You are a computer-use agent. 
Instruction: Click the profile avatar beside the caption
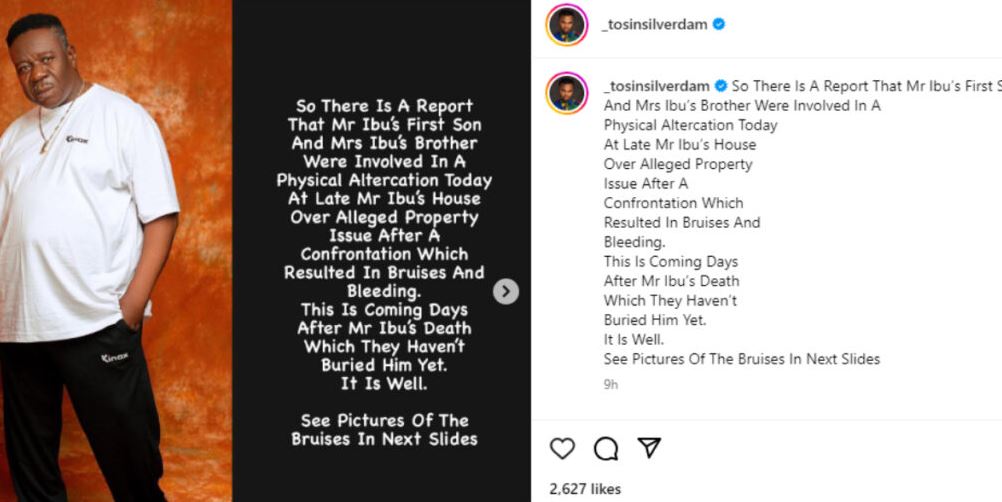(566, 93)
